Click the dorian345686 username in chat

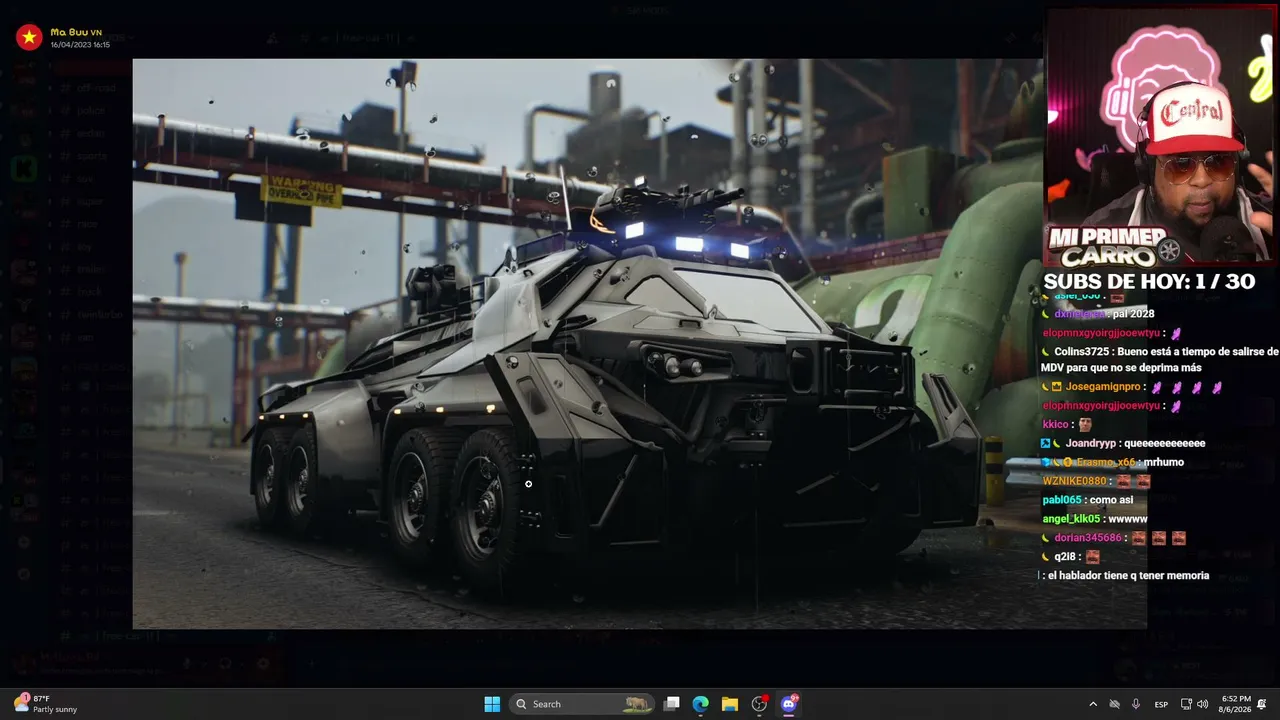pos(1088,538)
